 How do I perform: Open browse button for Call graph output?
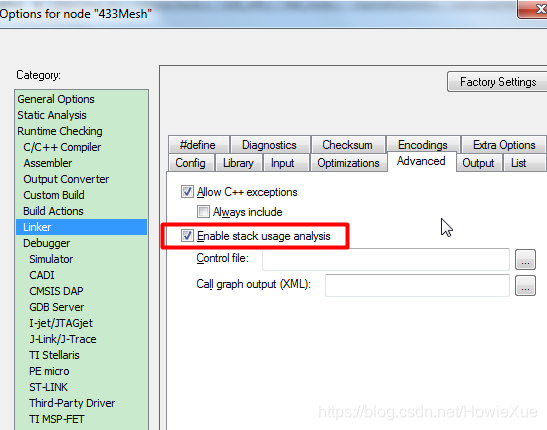[525, 286]
